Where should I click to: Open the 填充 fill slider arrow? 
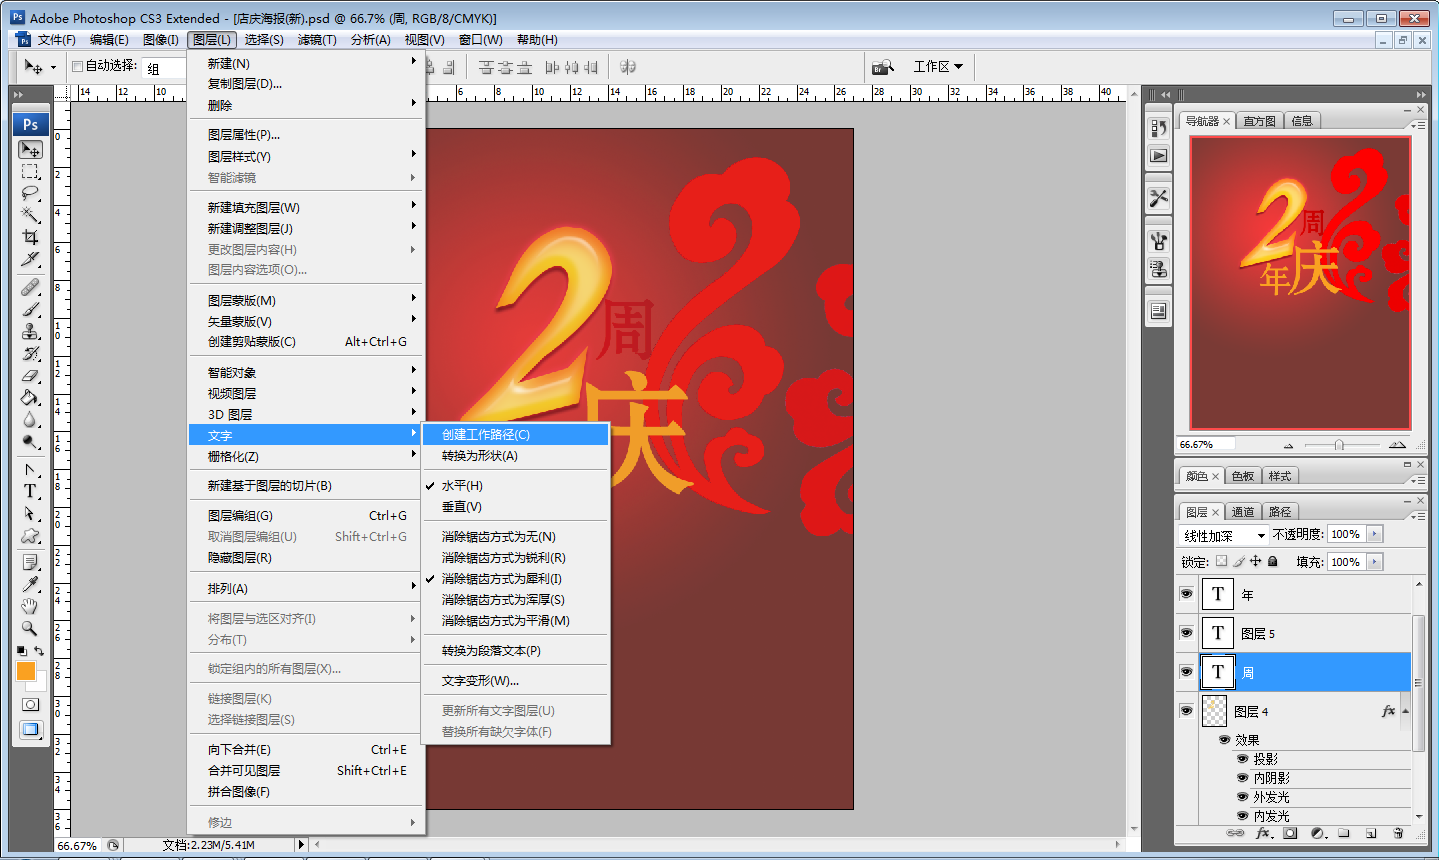coord(1374,562)
